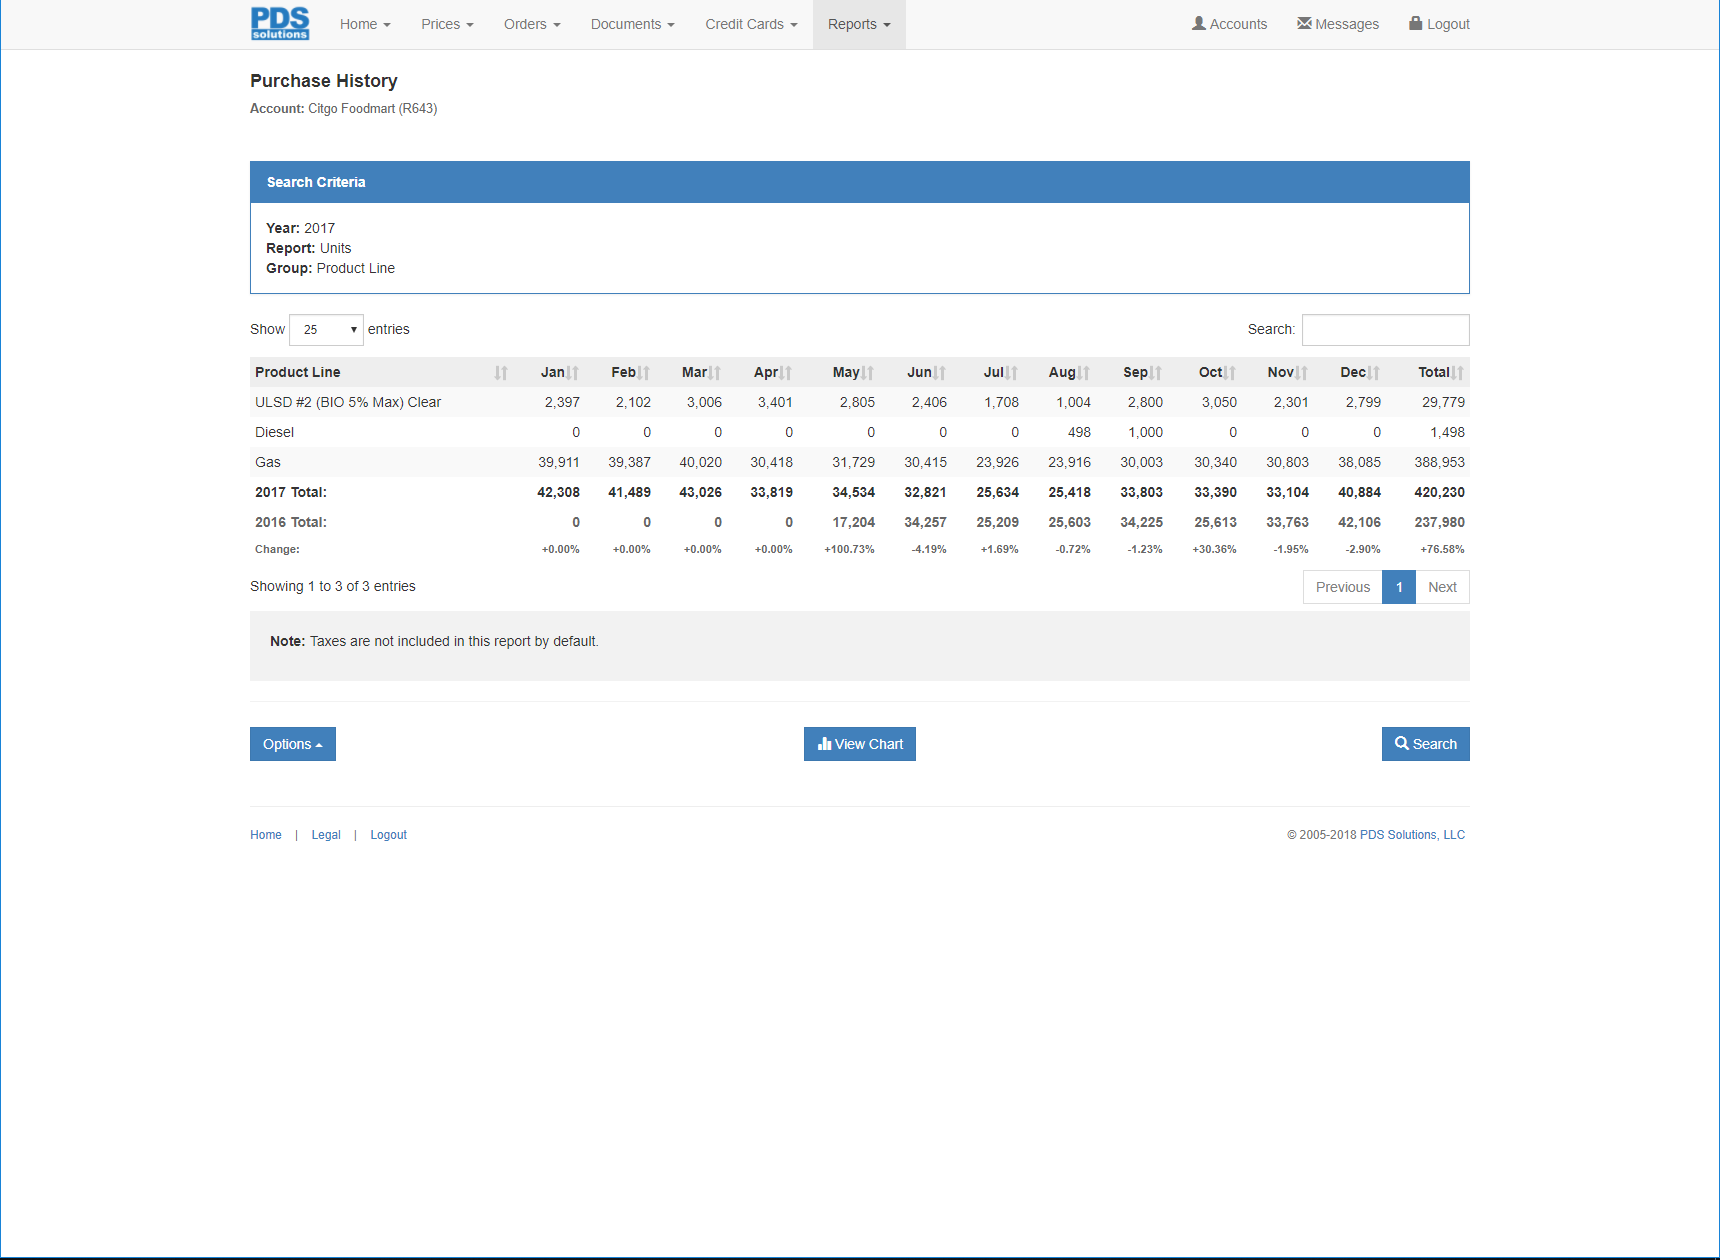Click the PDS Solutions logo
Viewport: 1720px width, 1260px height.
(x=280, y=23)
